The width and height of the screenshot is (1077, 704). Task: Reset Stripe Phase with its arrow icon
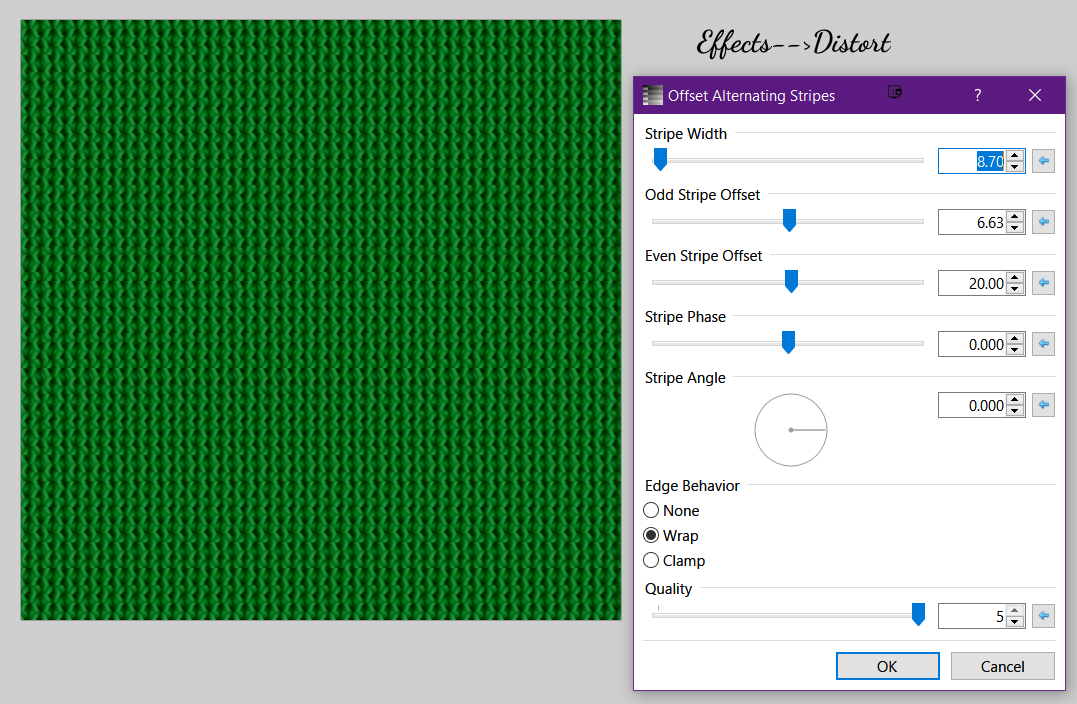1043,343
